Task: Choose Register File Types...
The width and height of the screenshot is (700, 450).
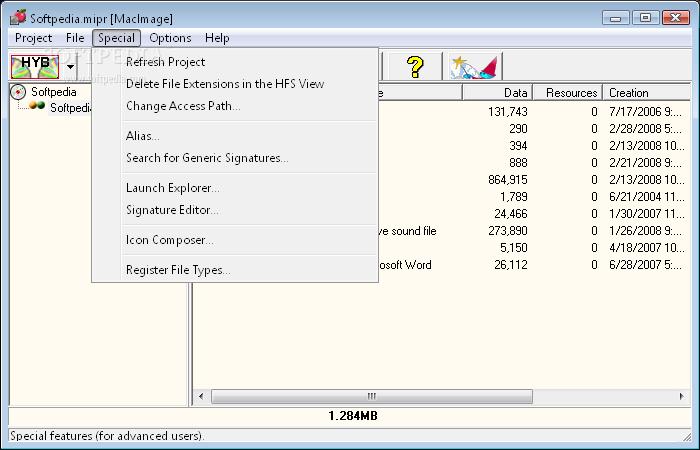Action: point(235,270)
